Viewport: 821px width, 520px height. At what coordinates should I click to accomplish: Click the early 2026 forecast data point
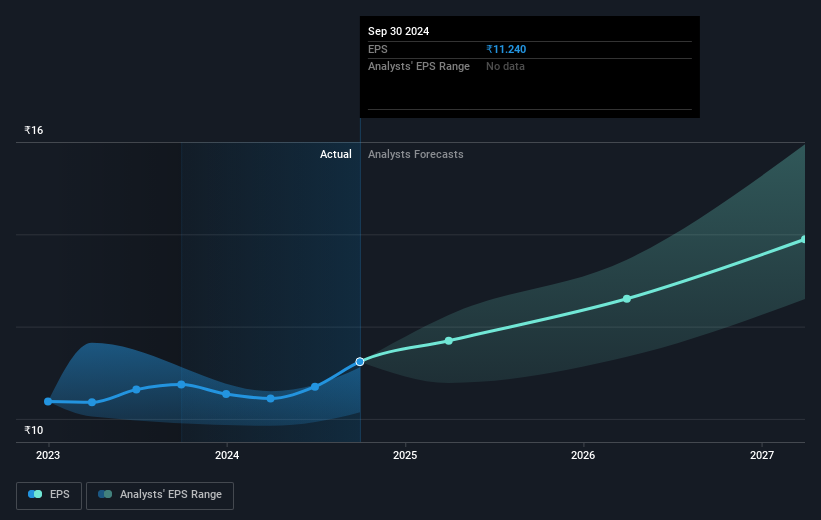(627, 299)
